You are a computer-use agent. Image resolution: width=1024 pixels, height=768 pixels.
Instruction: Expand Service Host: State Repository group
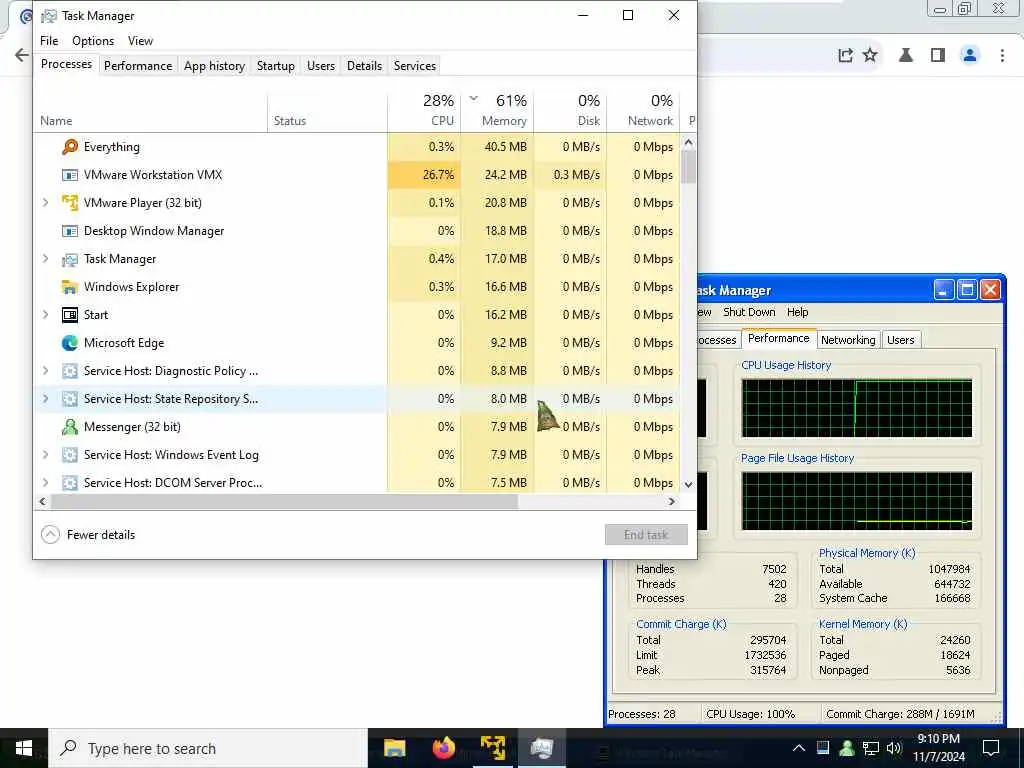[x=46, y=399]
